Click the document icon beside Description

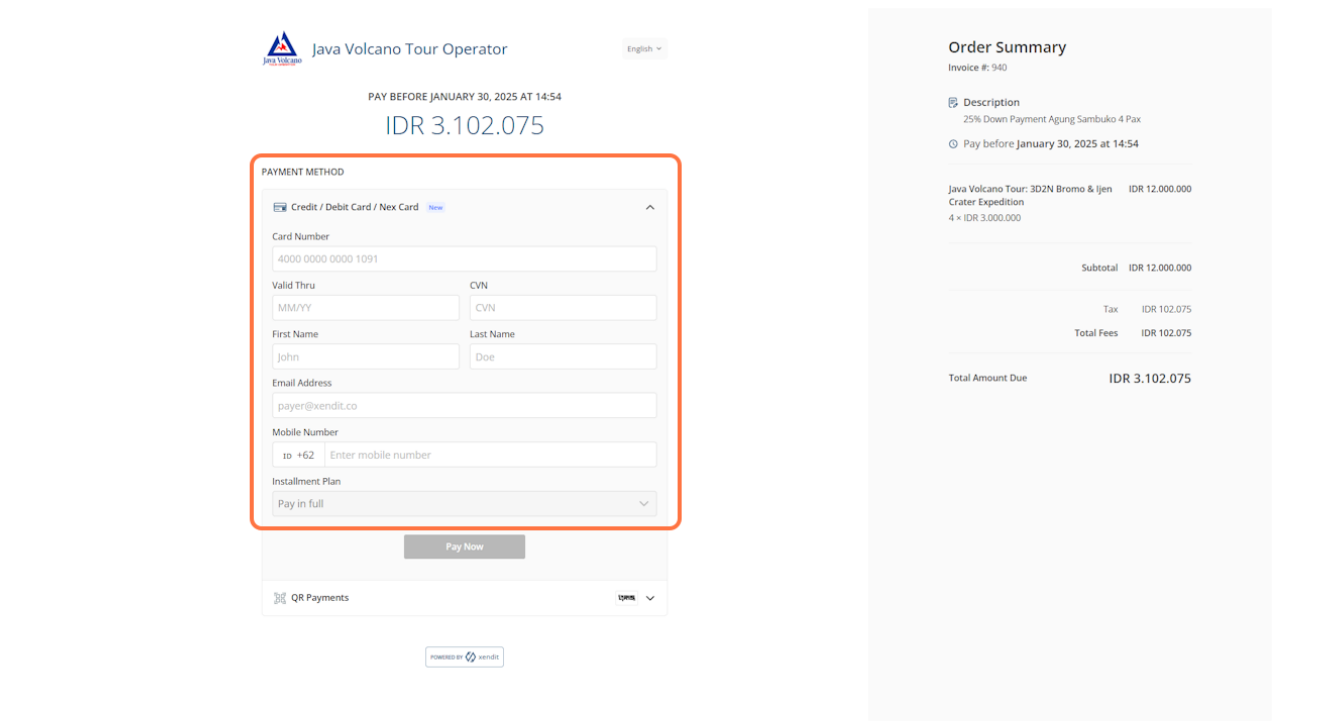tap(952, 102)
